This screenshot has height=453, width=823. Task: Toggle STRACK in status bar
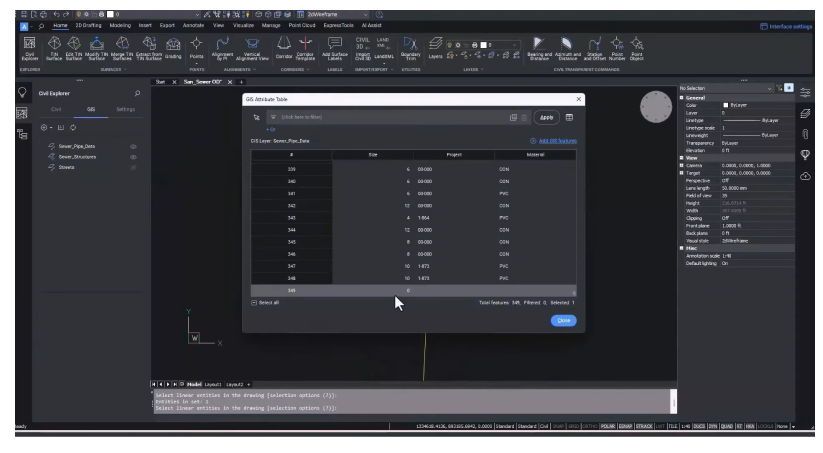[x=644, y=426]
